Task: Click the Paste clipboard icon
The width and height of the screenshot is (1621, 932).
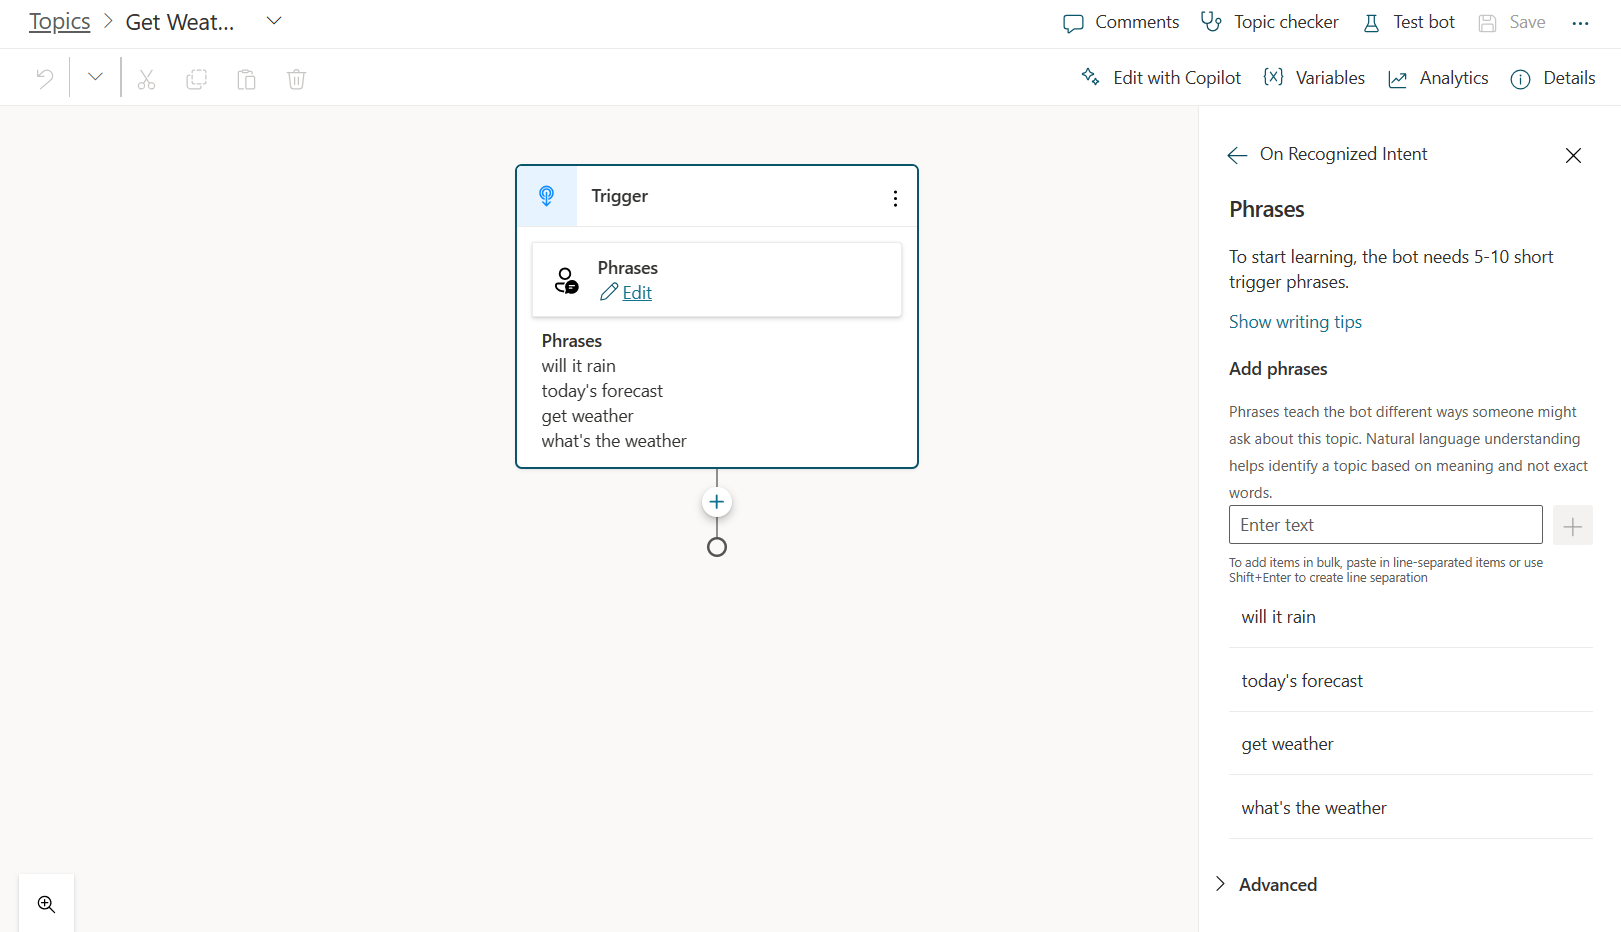Action: coord(246,79)
